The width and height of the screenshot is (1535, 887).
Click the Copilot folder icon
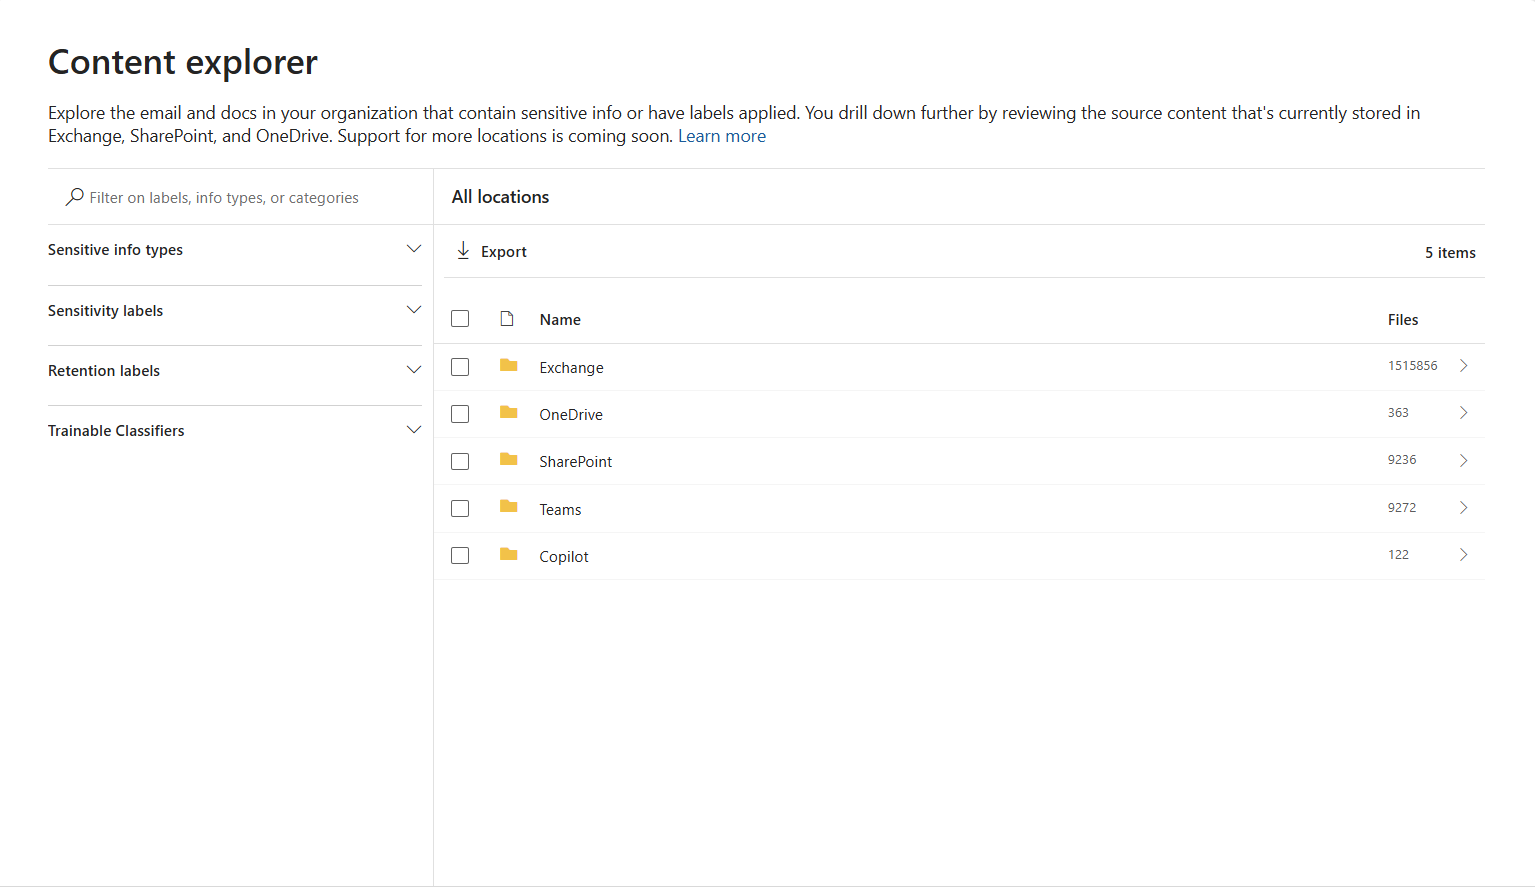tap(508, 555)
